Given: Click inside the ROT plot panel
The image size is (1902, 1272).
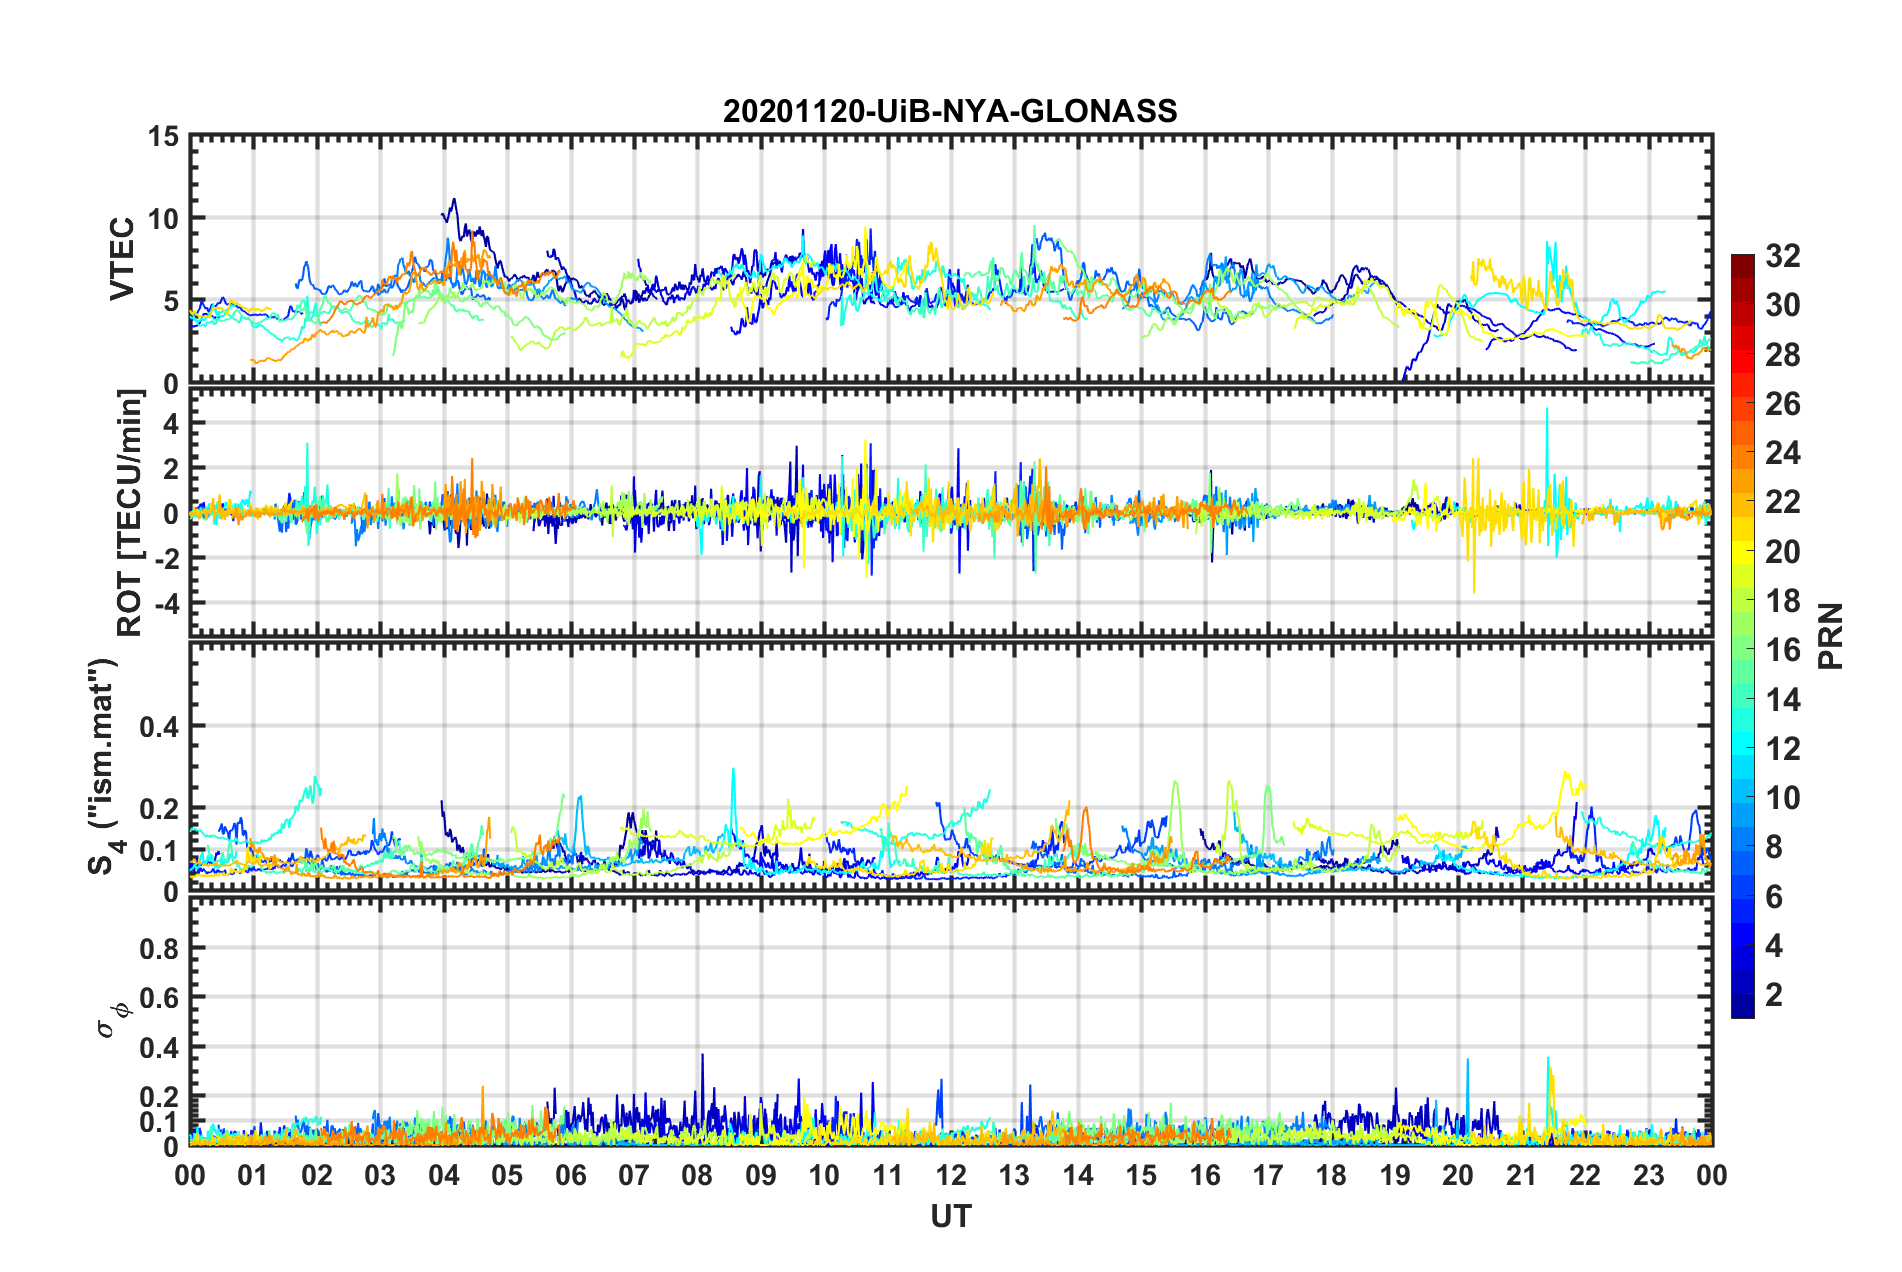Looking at the screenshot, I should (x=951, y=513).
